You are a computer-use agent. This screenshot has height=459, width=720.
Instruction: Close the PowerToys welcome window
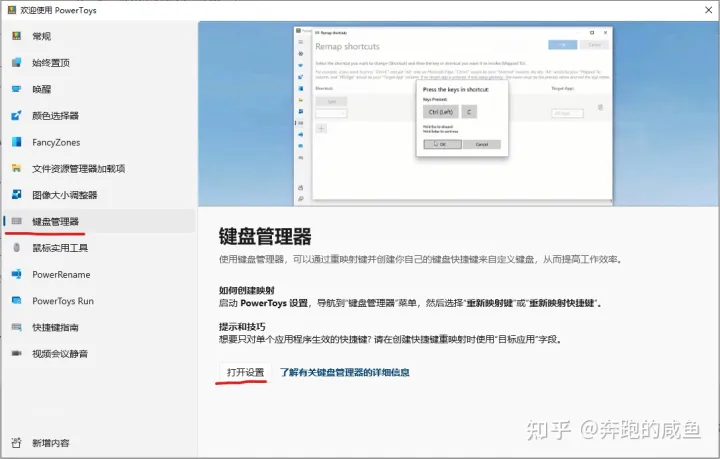pos(709,10)
